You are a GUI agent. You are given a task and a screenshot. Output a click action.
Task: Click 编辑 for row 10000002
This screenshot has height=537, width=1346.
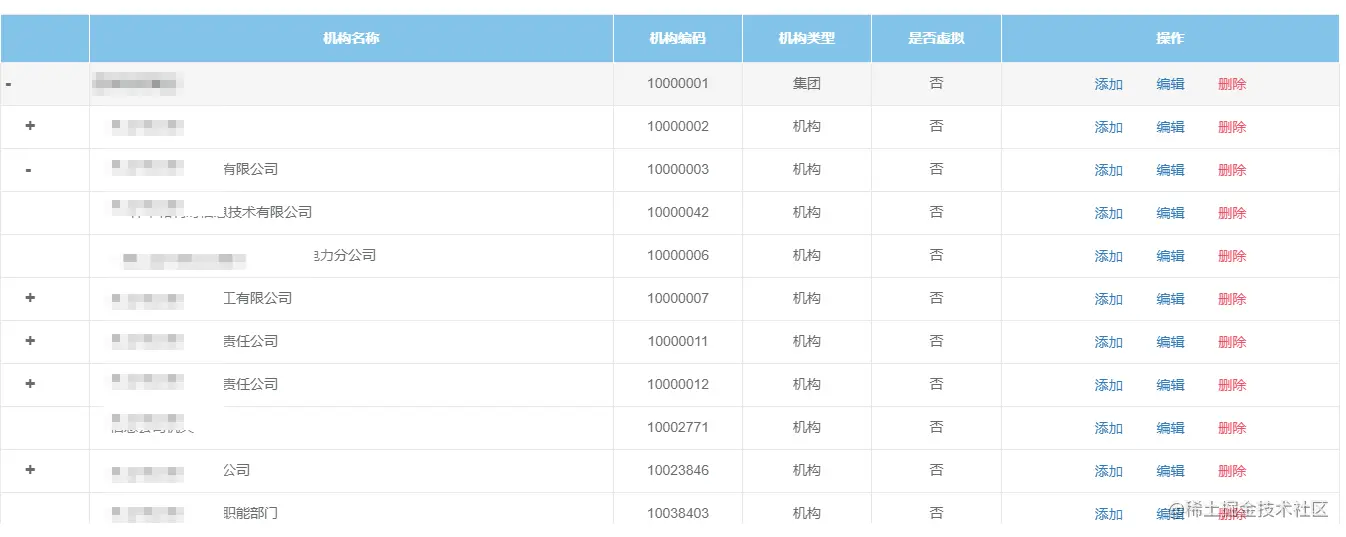point(1170,128)
